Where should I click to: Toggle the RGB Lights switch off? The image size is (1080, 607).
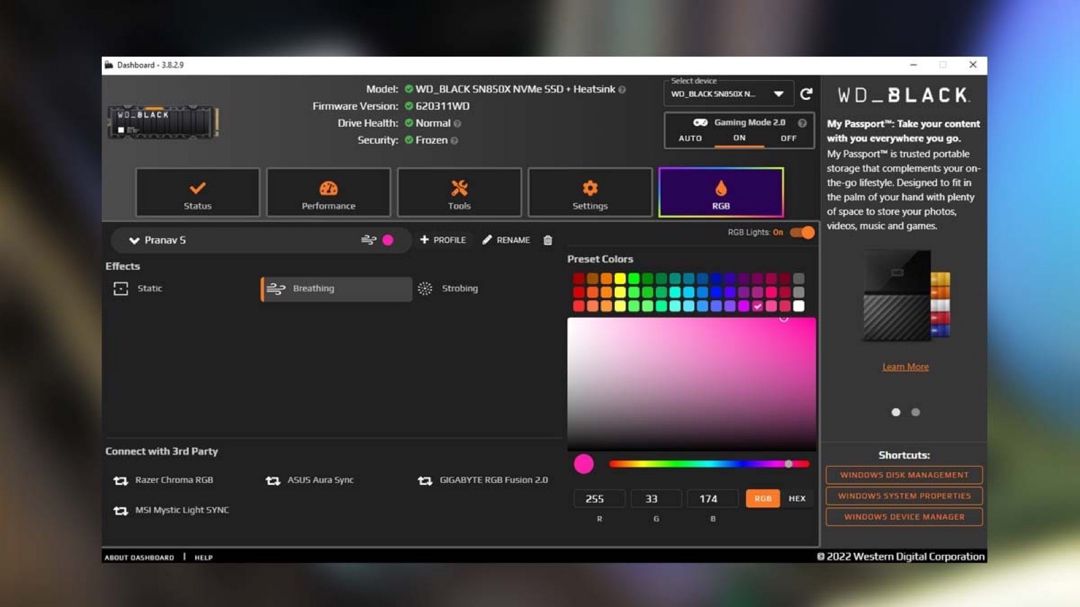tap(802, 232)
